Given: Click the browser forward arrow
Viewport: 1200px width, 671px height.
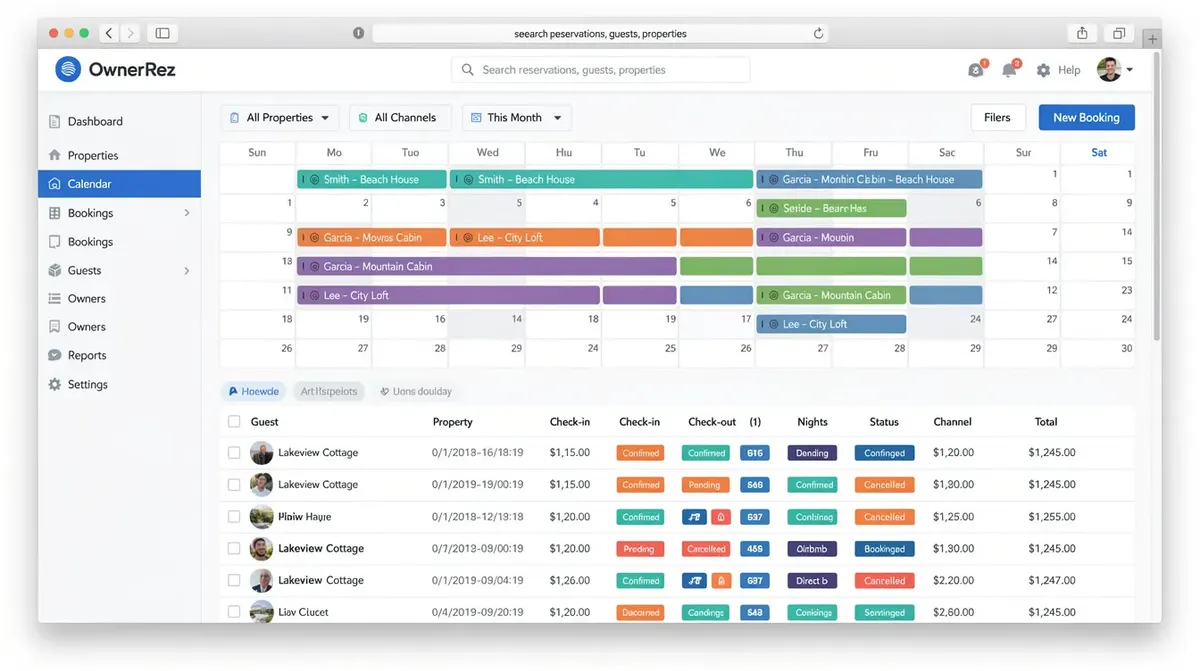Looking at the screenshot, I should 131,33.
